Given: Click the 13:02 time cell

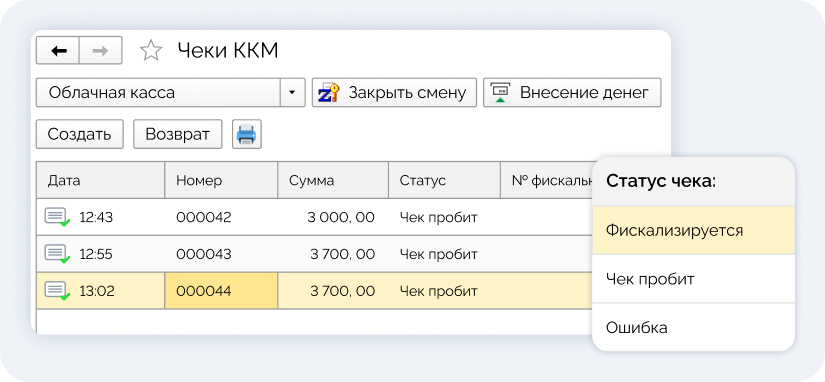Looking at the screenshot, I should (x=97, y=290).
